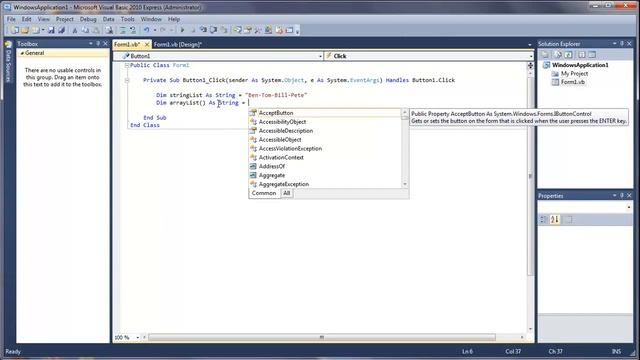The image size is (640, 360).
Task: Switch IntelliSense list to Common tab
Action: pyautogui.click(x=264, y=193)
